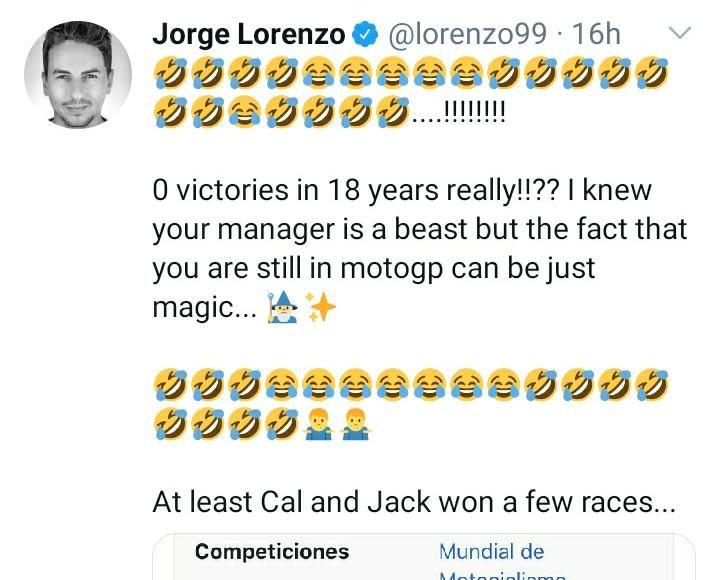Click the Competiciones label in the card
Screen dimensions: 720x580
[272, 552]
